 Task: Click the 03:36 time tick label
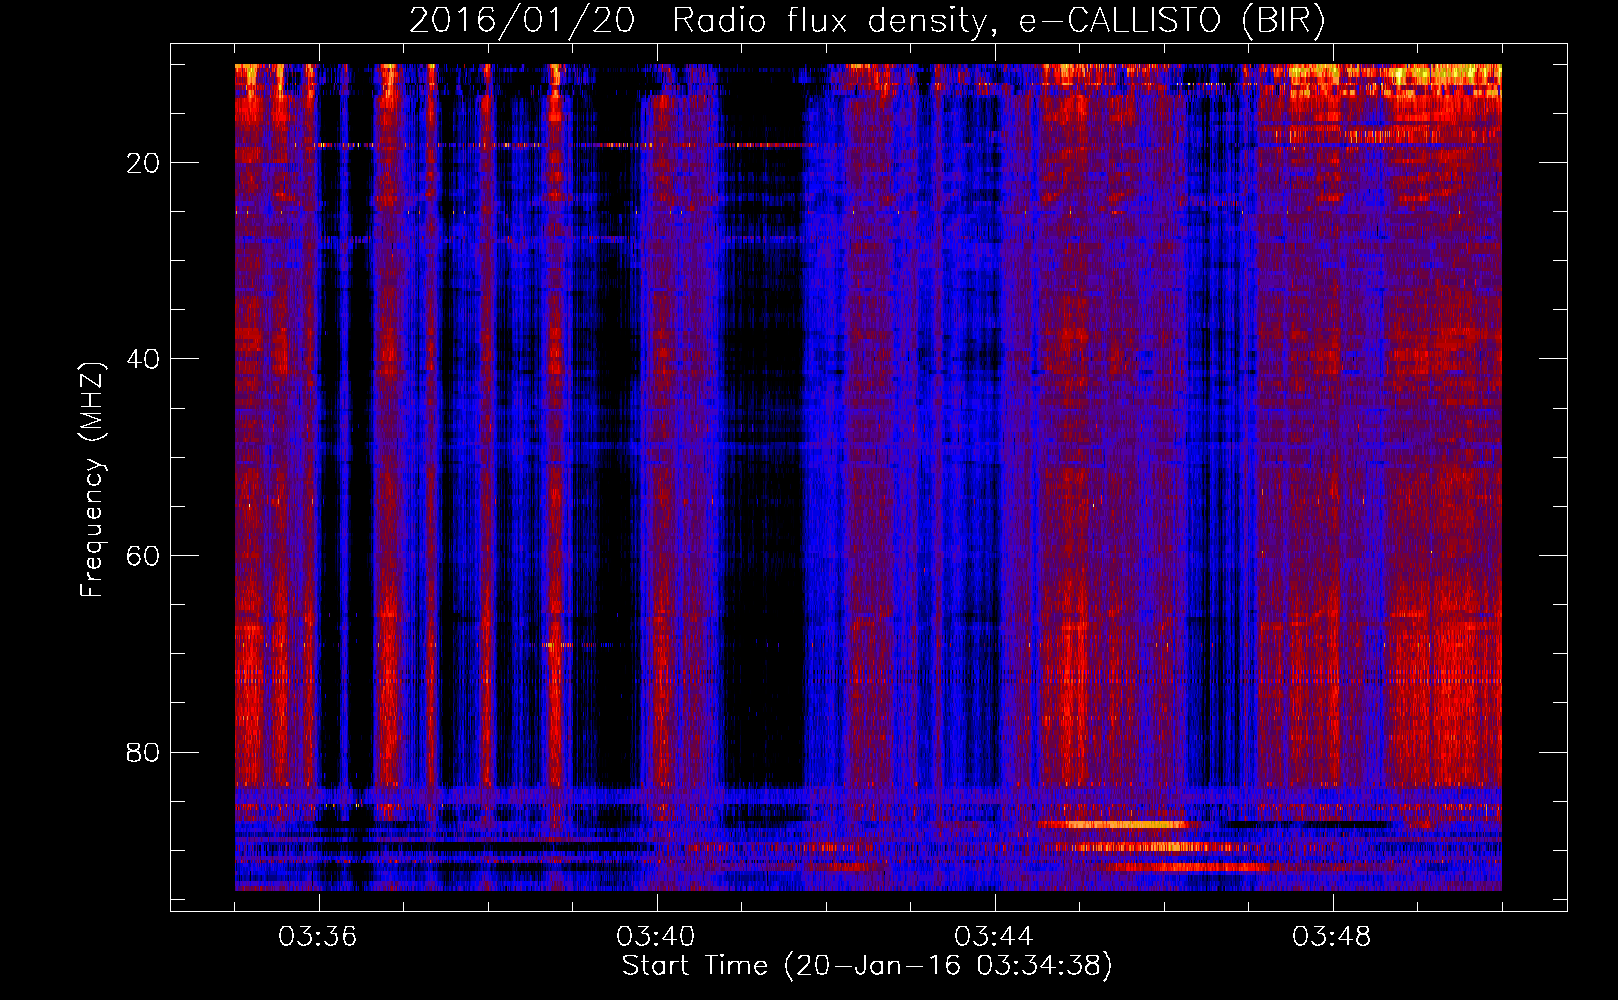[318, 937]
